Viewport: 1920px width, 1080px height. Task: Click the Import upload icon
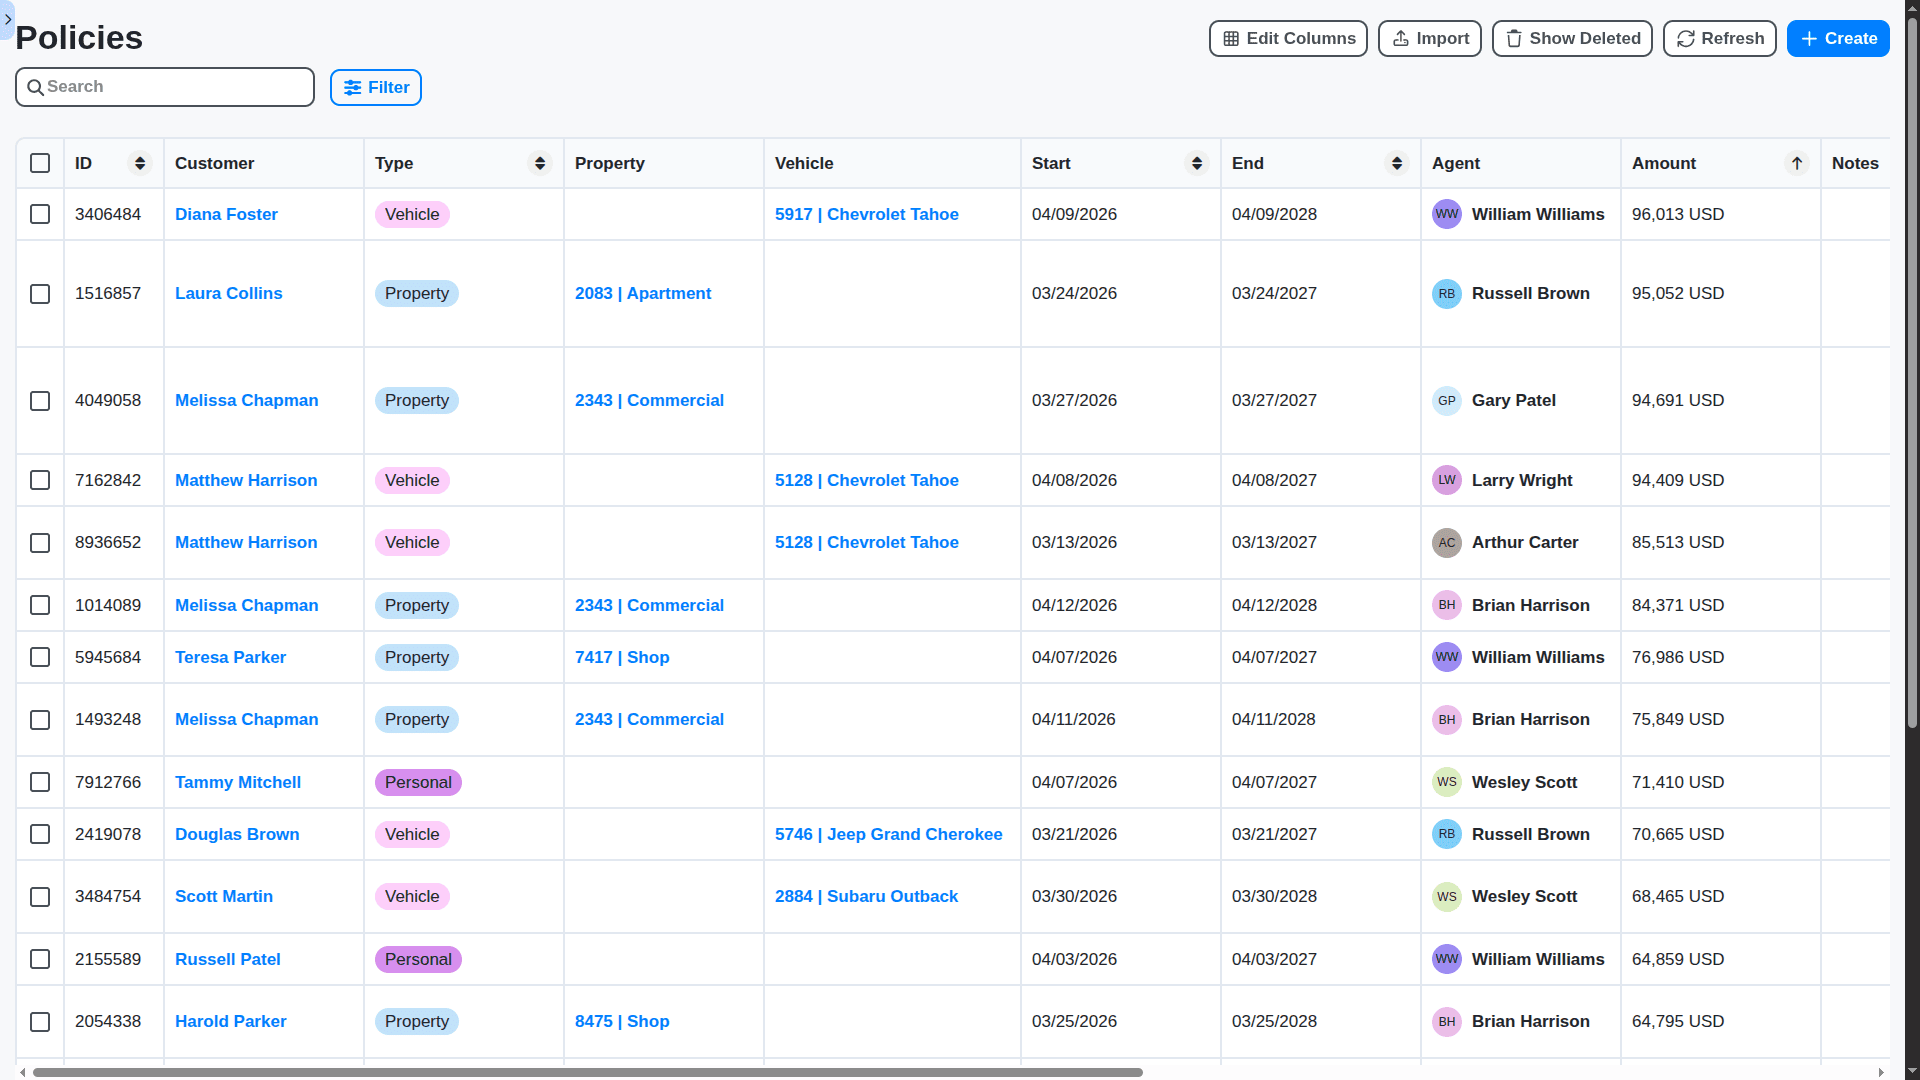(x=1402, y=38)
